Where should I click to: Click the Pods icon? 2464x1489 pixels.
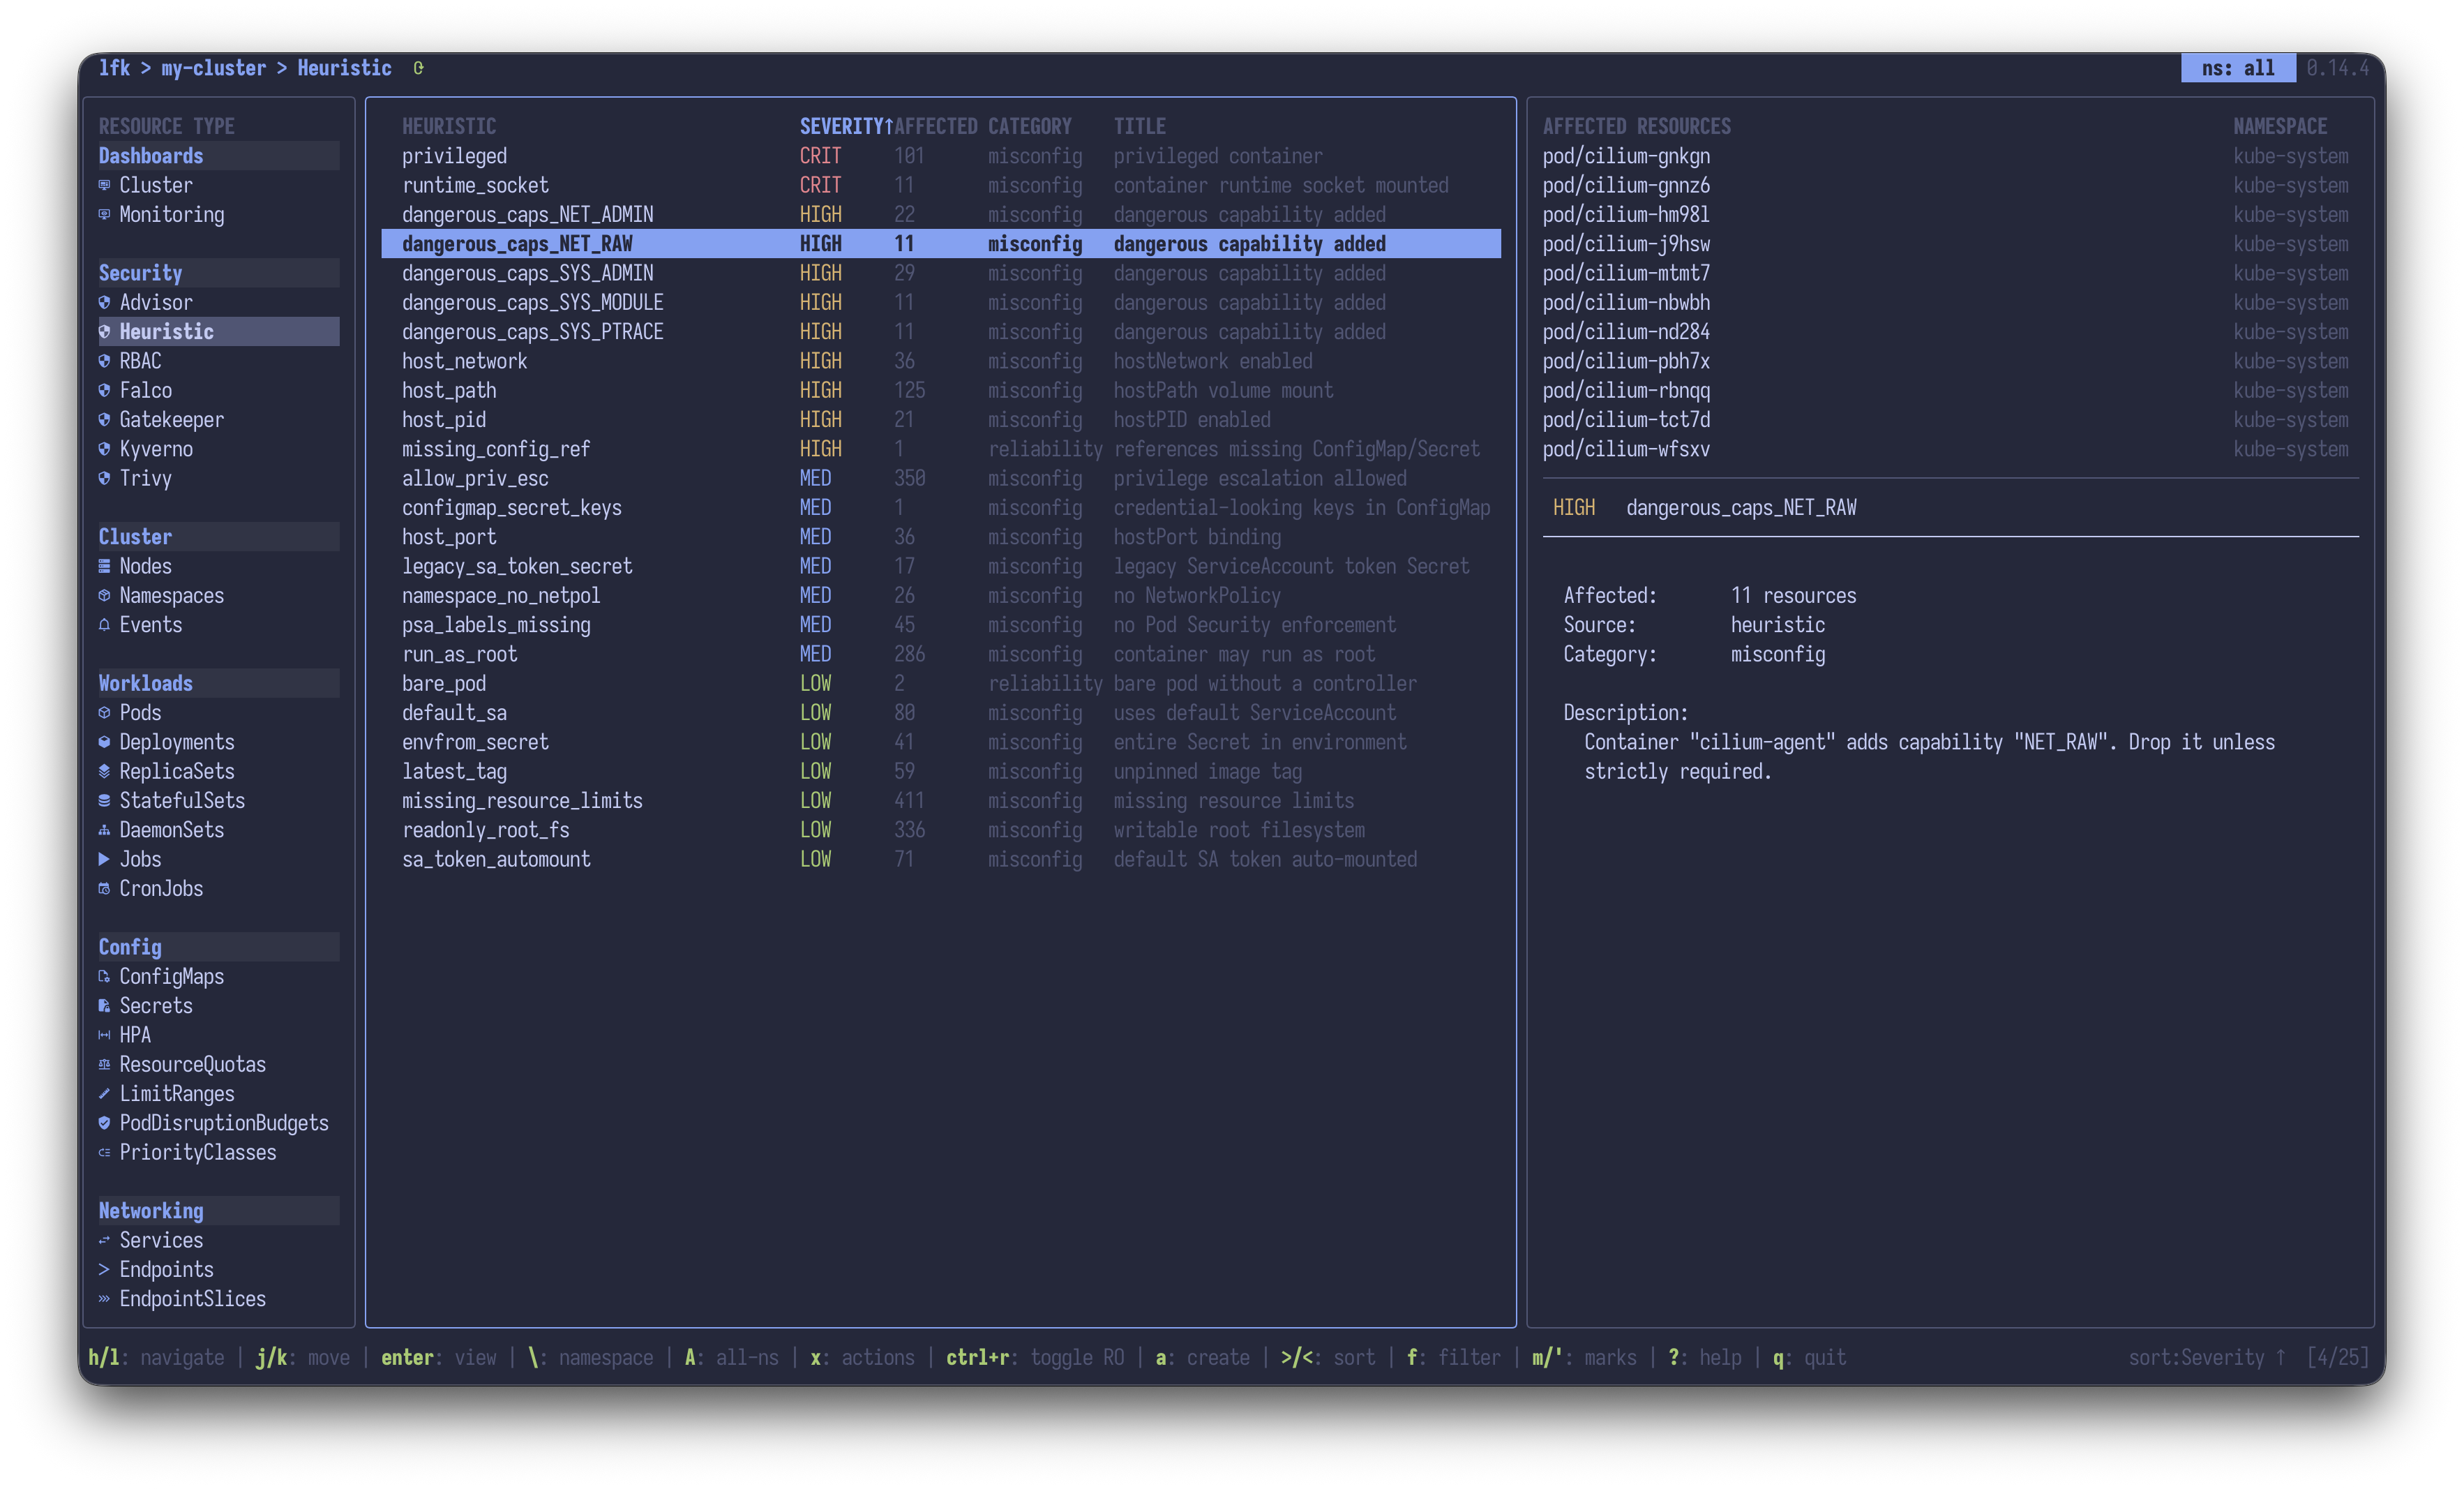click(x=104, y=712)
